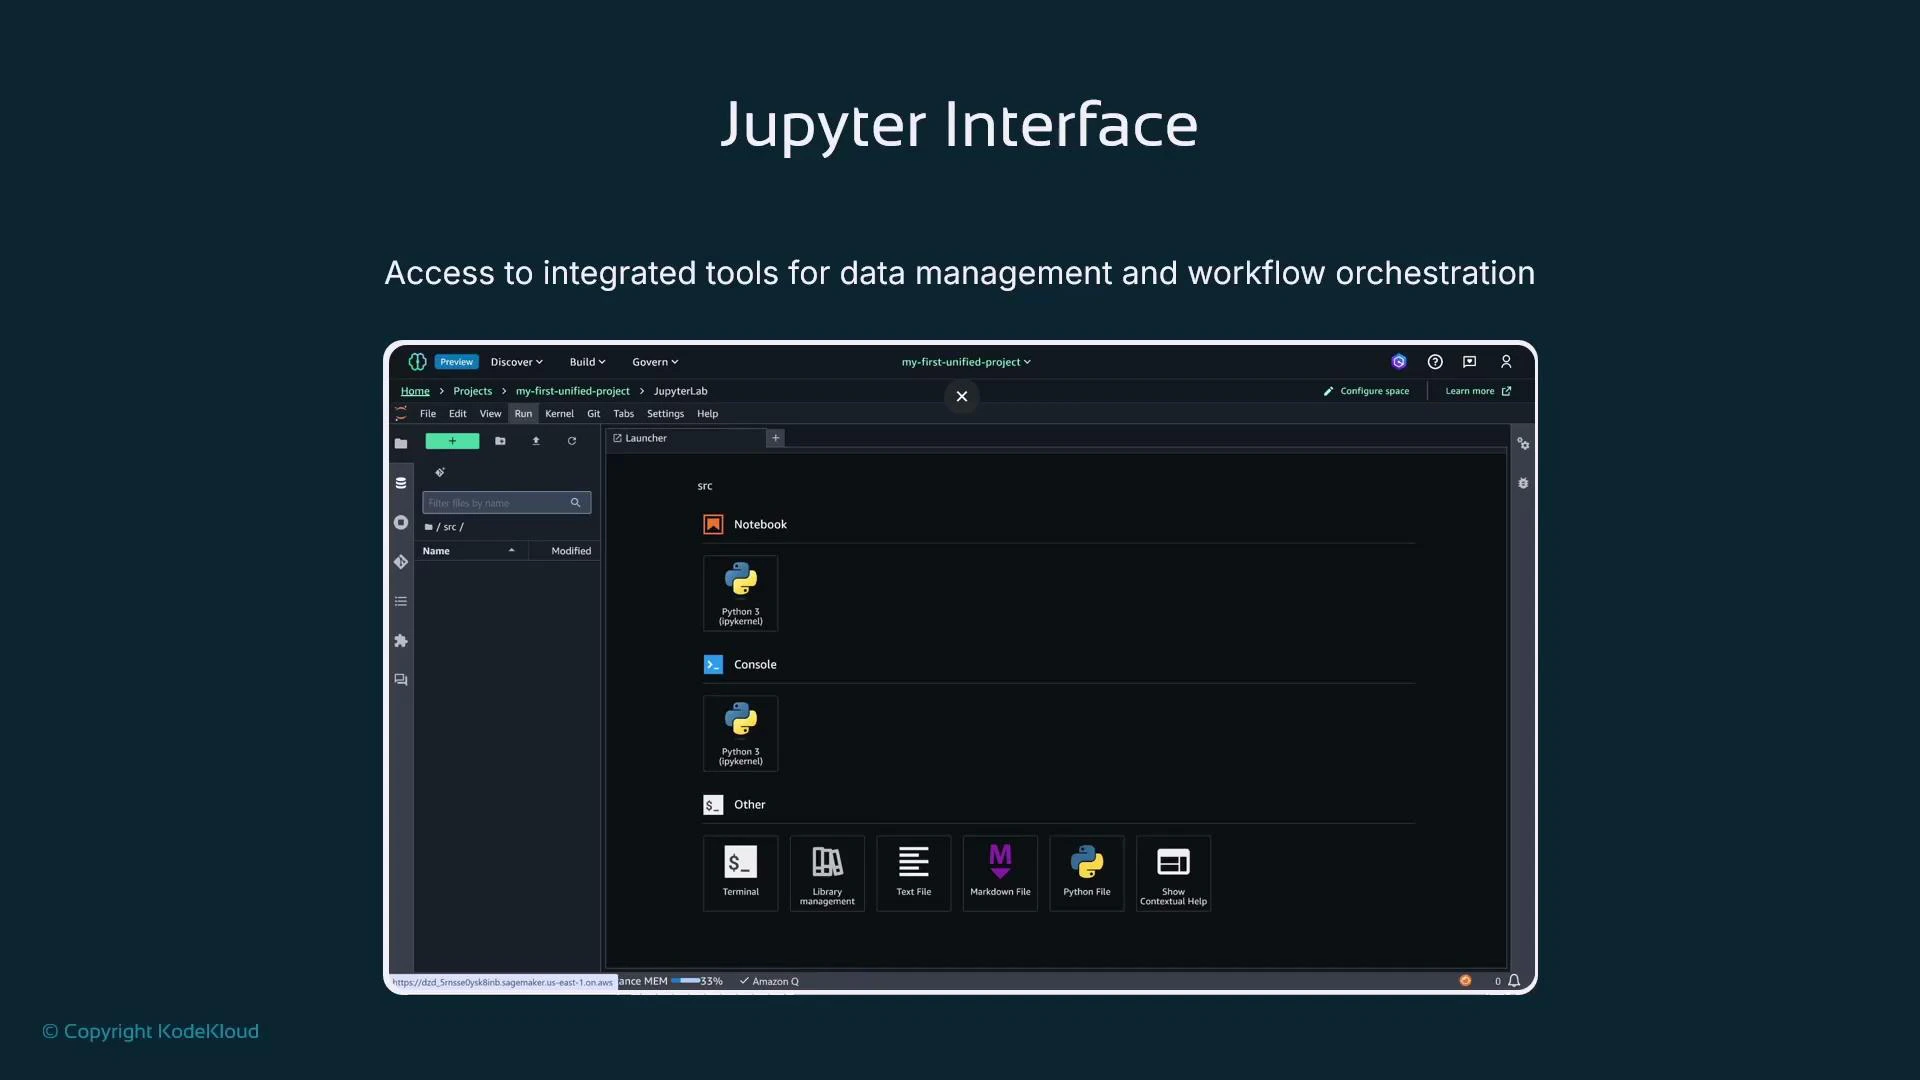Open the Kernel menu
Viewport: 1920px width, 1080px height.
coord(559,413)
